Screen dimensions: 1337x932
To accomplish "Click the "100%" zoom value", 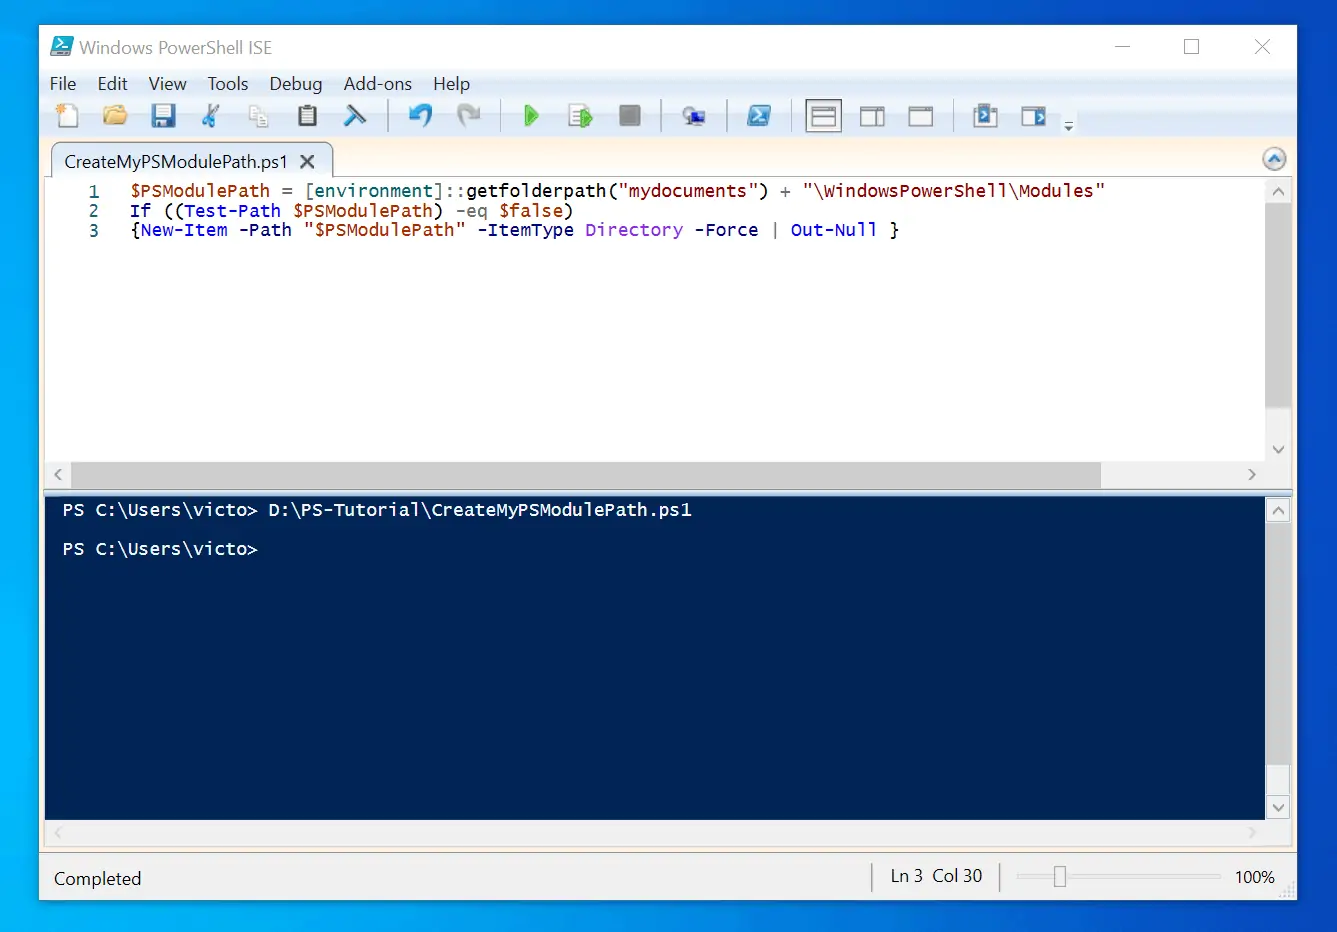I will tap(1255, 877).
